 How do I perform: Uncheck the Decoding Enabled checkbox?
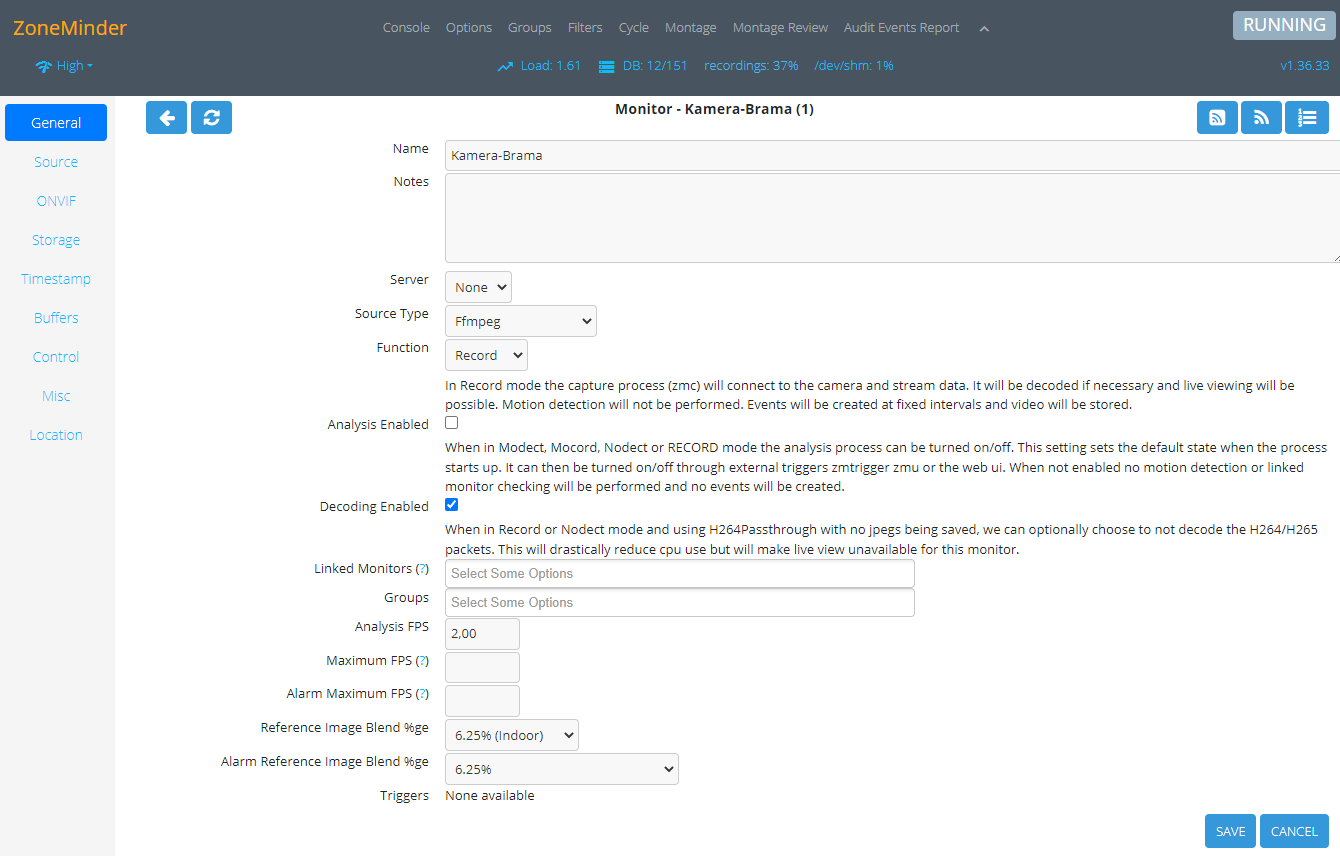click(x=452, y=505)
